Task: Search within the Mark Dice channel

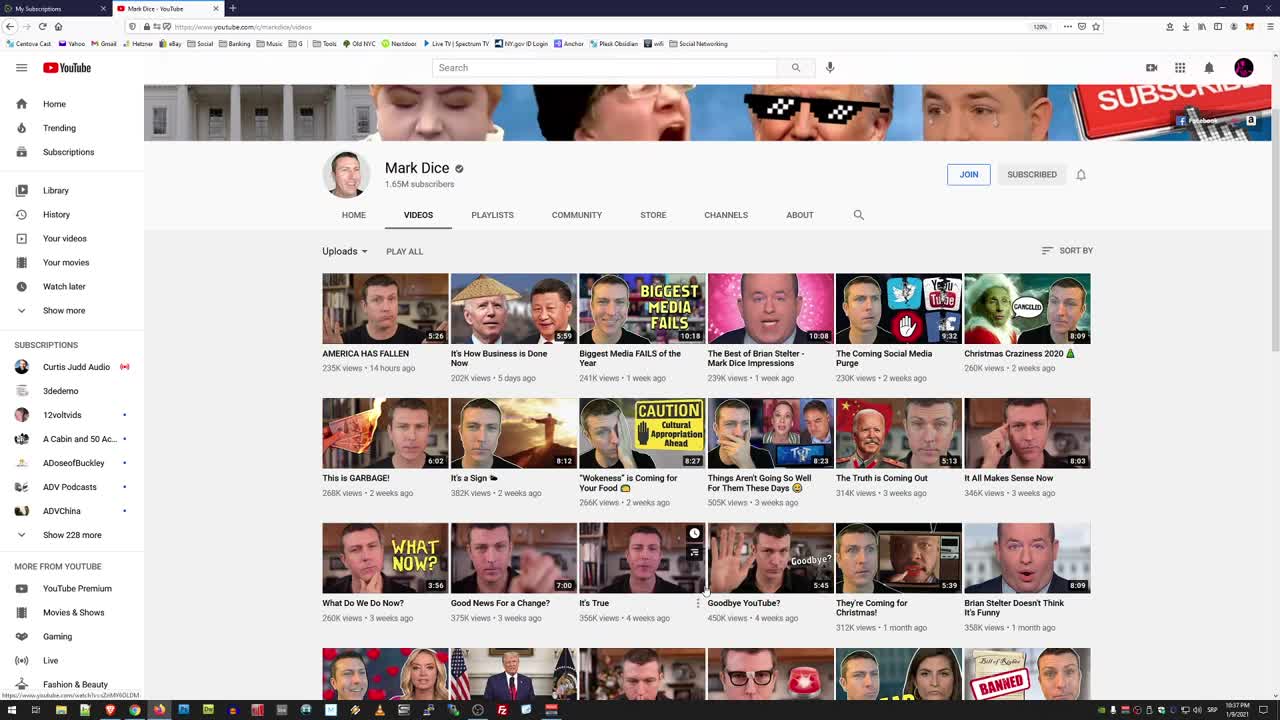Action: tap(858, 215)
